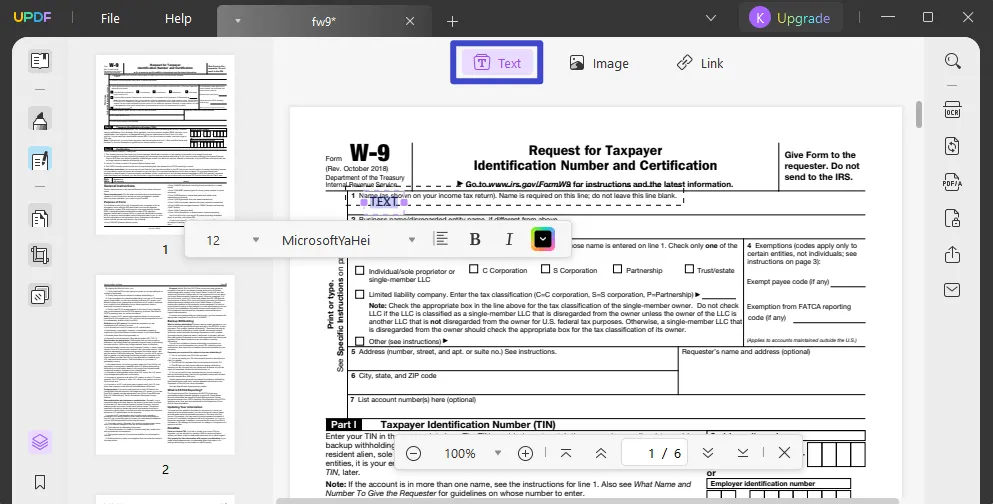Close the floating page navigation bar
Screen dimensions: 993x504
784,453
